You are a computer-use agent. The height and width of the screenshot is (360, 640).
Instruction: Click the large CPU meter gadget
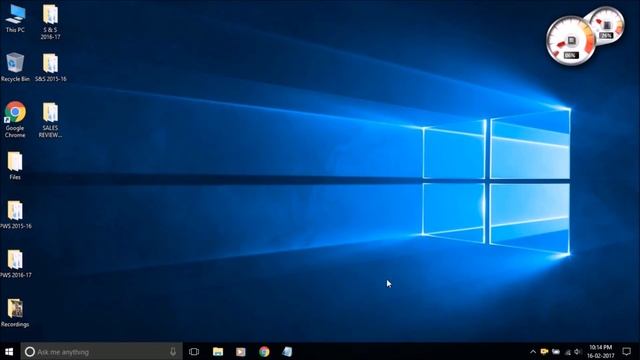tap(570, 41)
